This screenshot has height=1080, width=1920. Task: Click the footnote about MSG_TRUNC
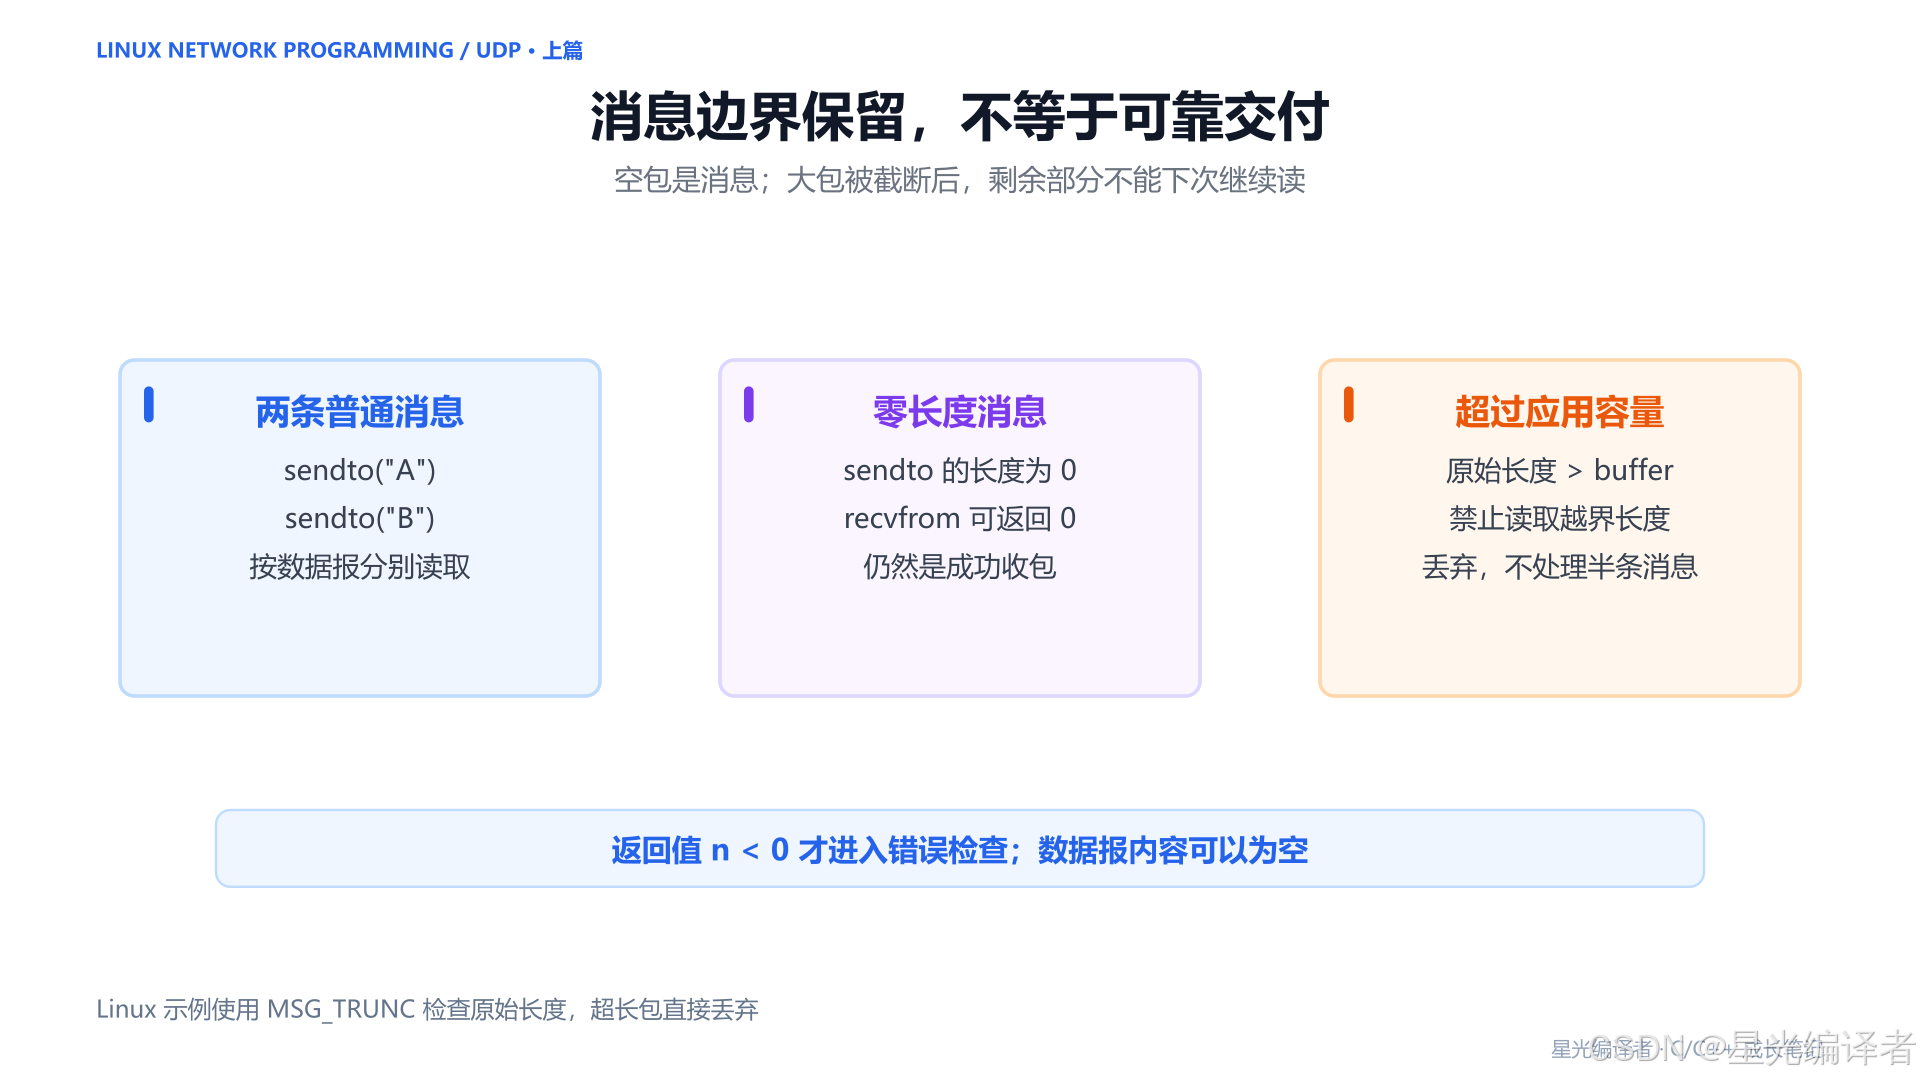click(x=427, y=1009)
